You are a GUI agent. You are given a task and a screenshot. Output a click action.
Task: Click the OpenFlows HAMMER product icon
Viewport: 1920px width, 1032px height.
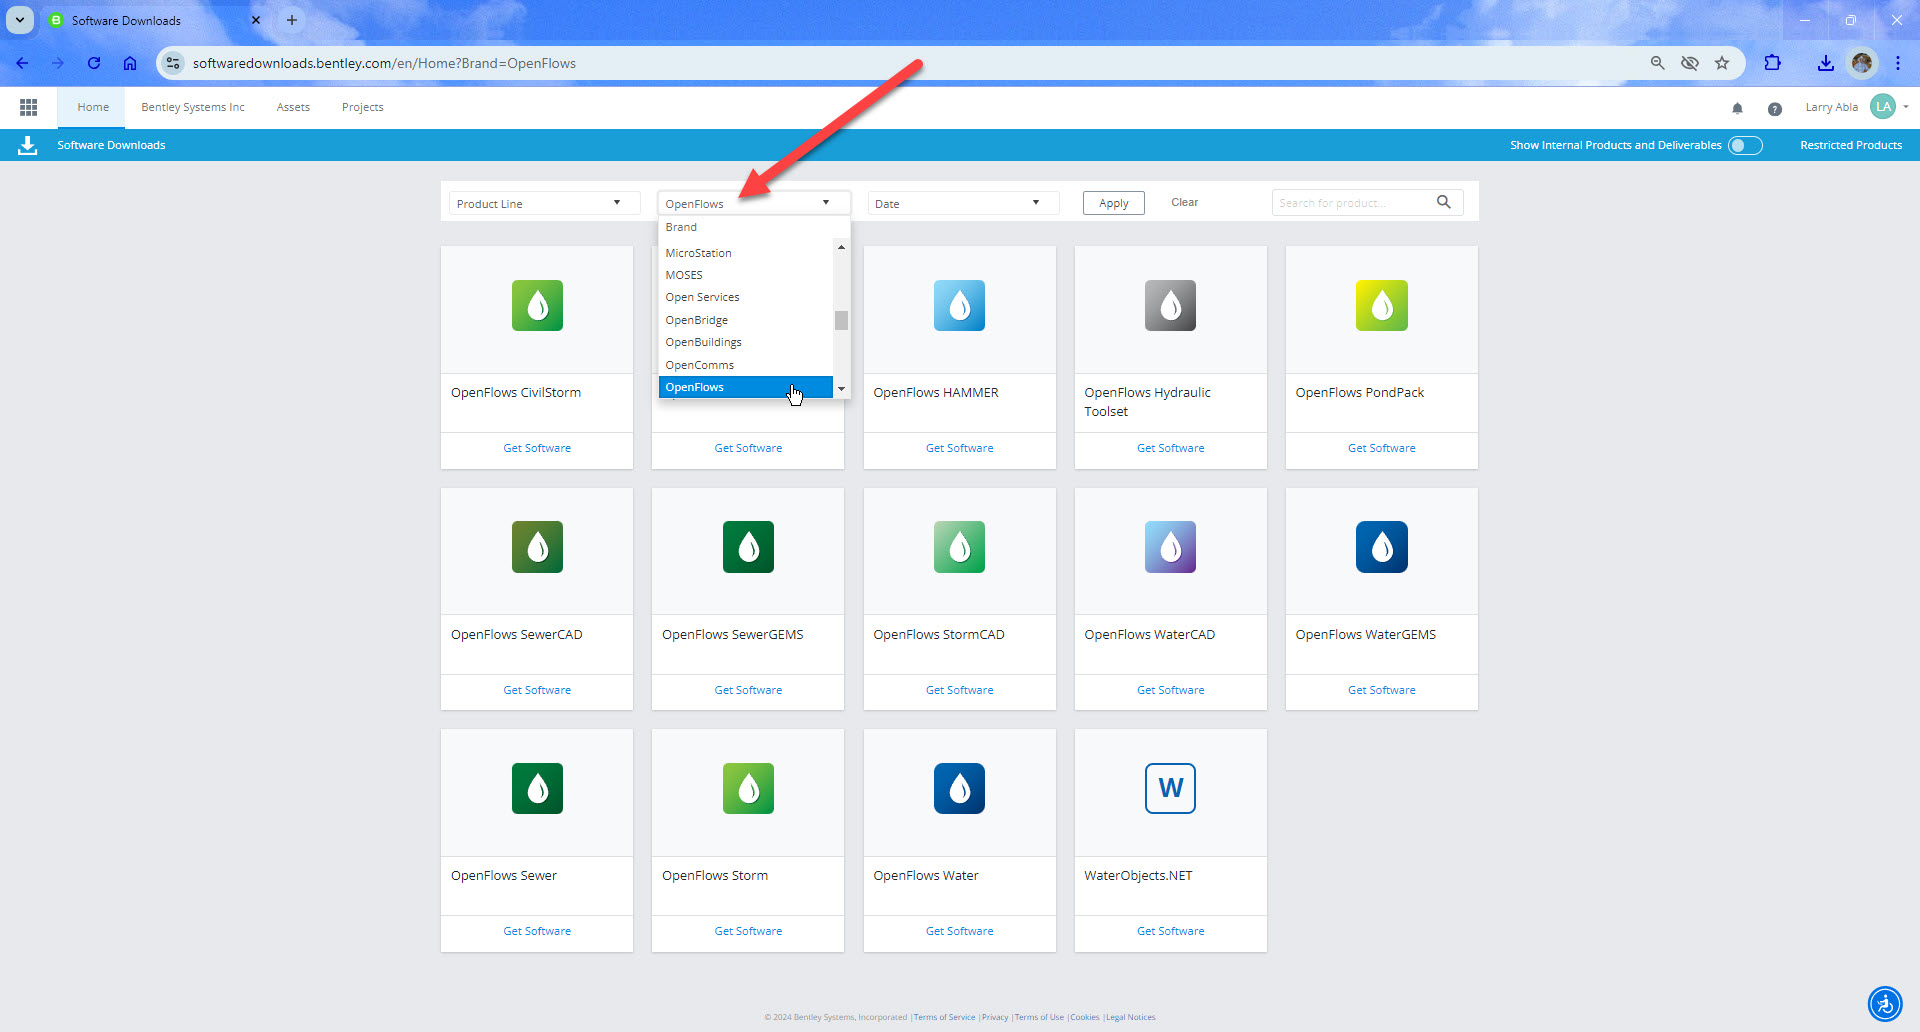959,305
